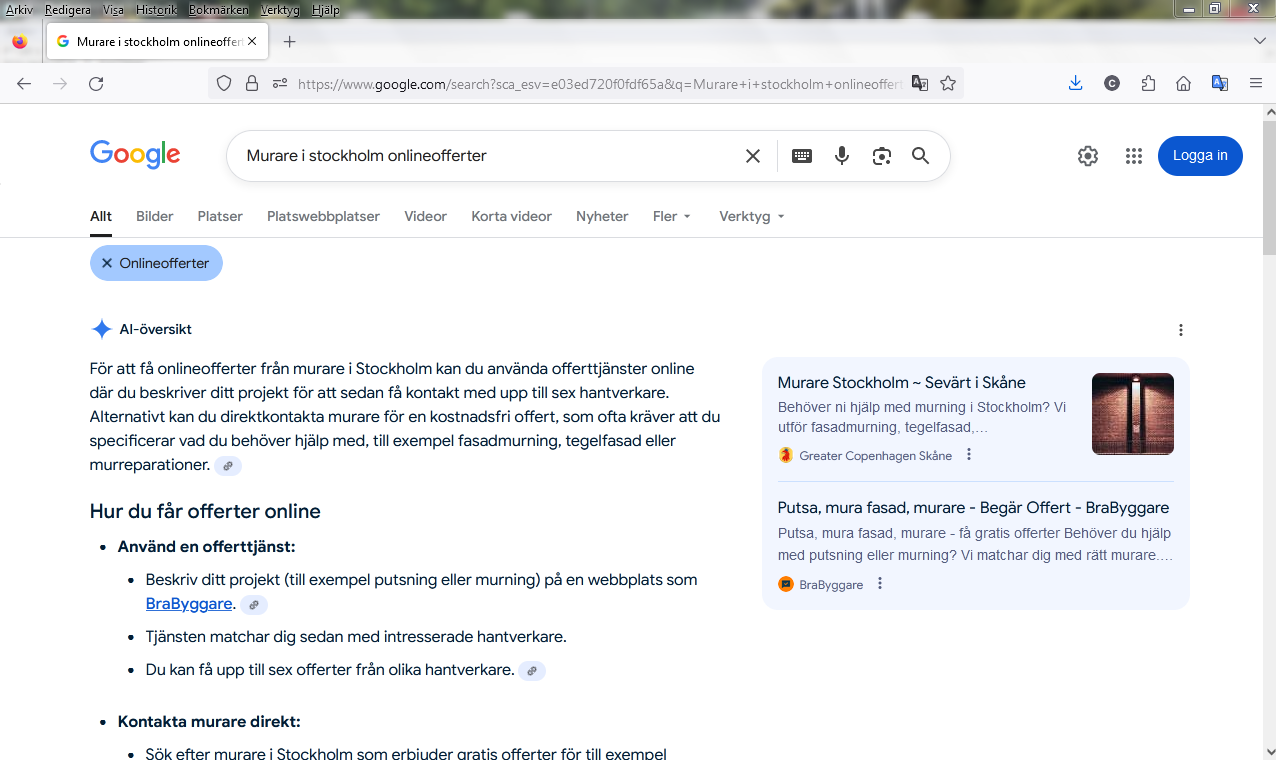Click inside the Google search input field

coord(480,156)
